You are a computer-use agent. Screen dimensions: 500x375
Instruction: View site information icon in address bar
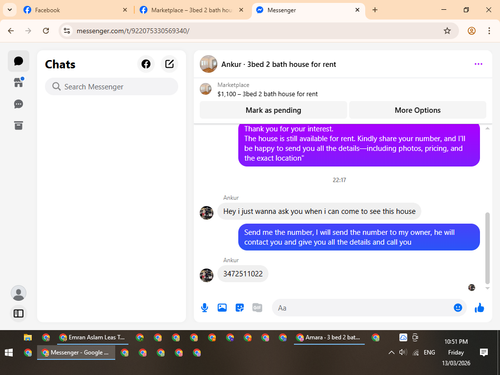tap(67, 31)
